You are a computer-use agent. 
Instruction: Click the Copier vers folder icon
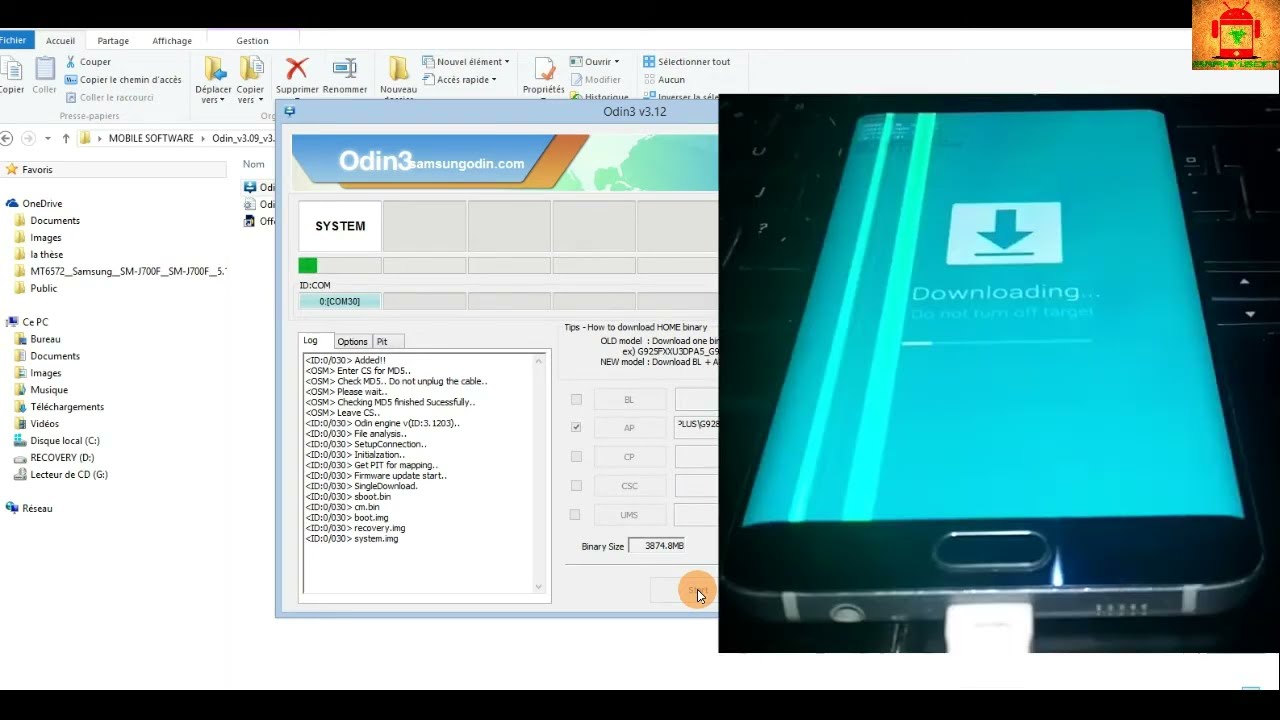[x=251, y=68]
